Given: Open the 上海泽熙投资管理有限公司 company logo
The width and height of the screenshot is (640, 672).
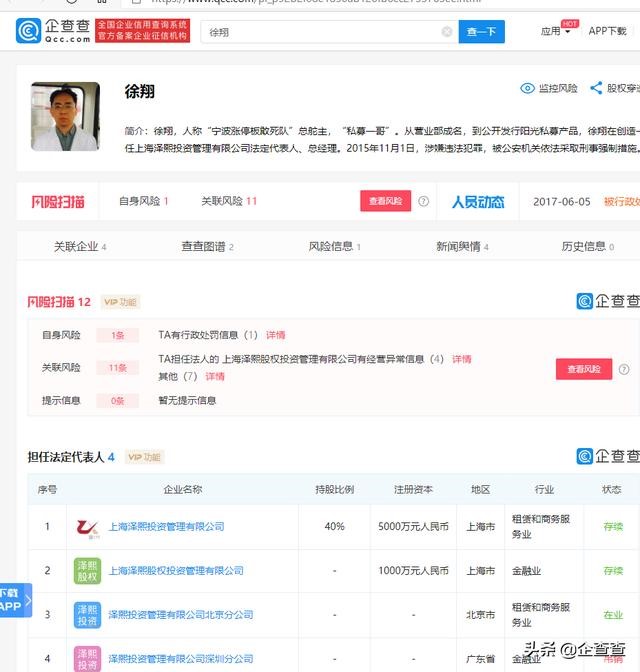Looking at the screenshot, I should [87, 526].
